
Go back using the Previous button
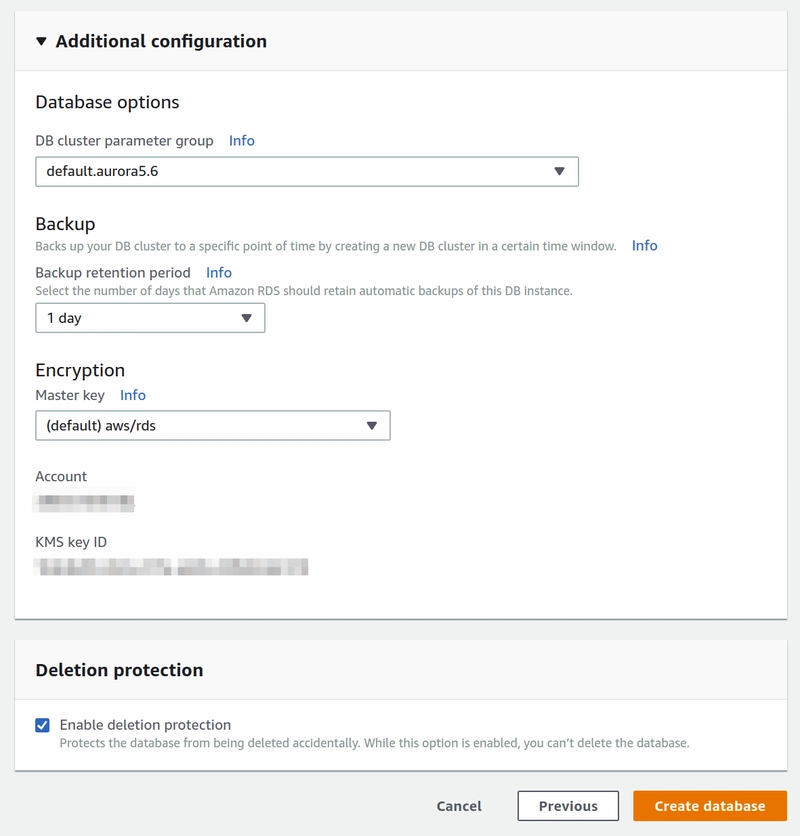(x=568, y=806)
